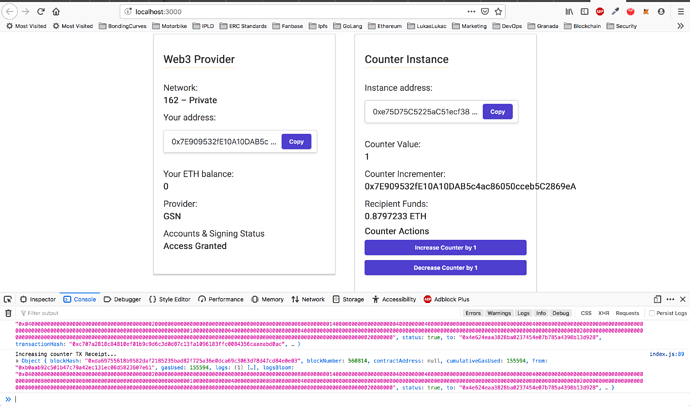Open the index.js:89 source link
Image resolution: width=690 pixels, height=406 pixels.
[x=667, y=354]
